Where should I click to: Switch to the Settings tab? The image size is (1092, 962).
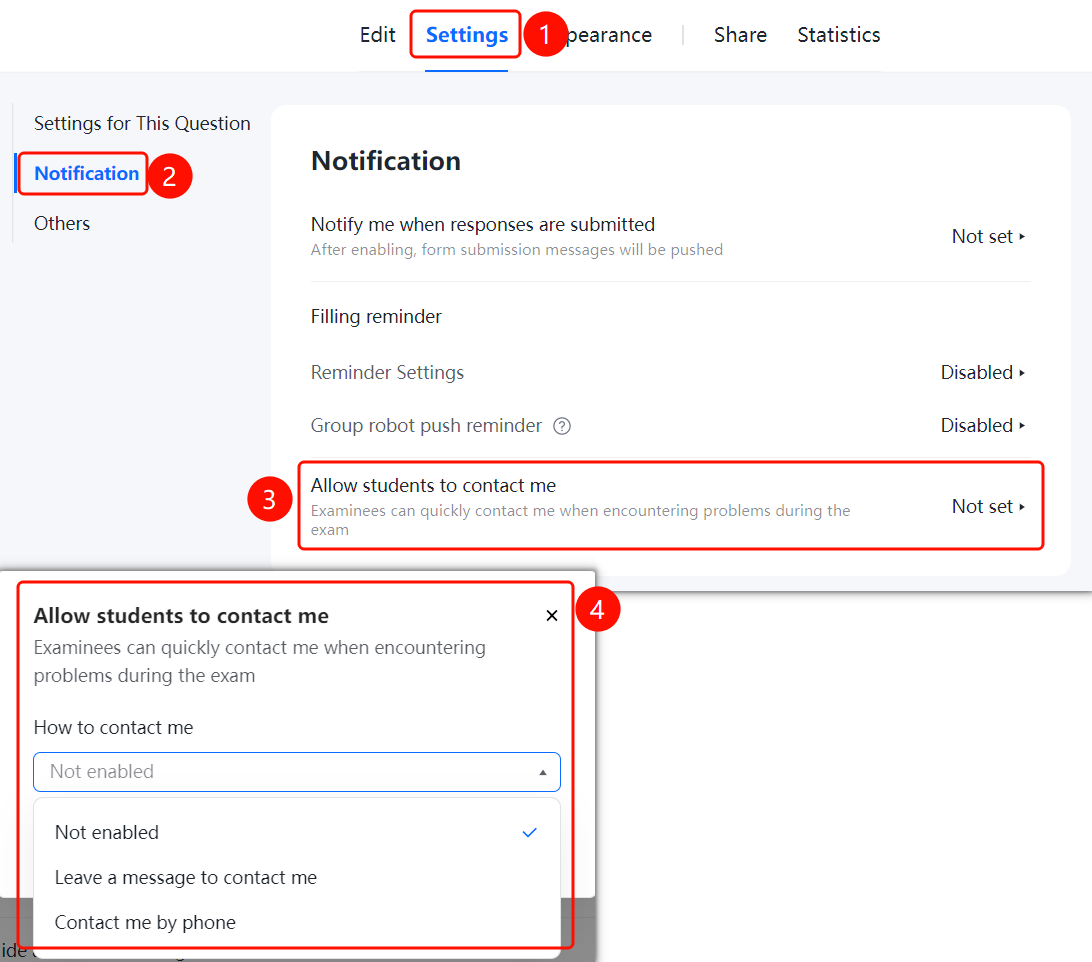point(467,35)
